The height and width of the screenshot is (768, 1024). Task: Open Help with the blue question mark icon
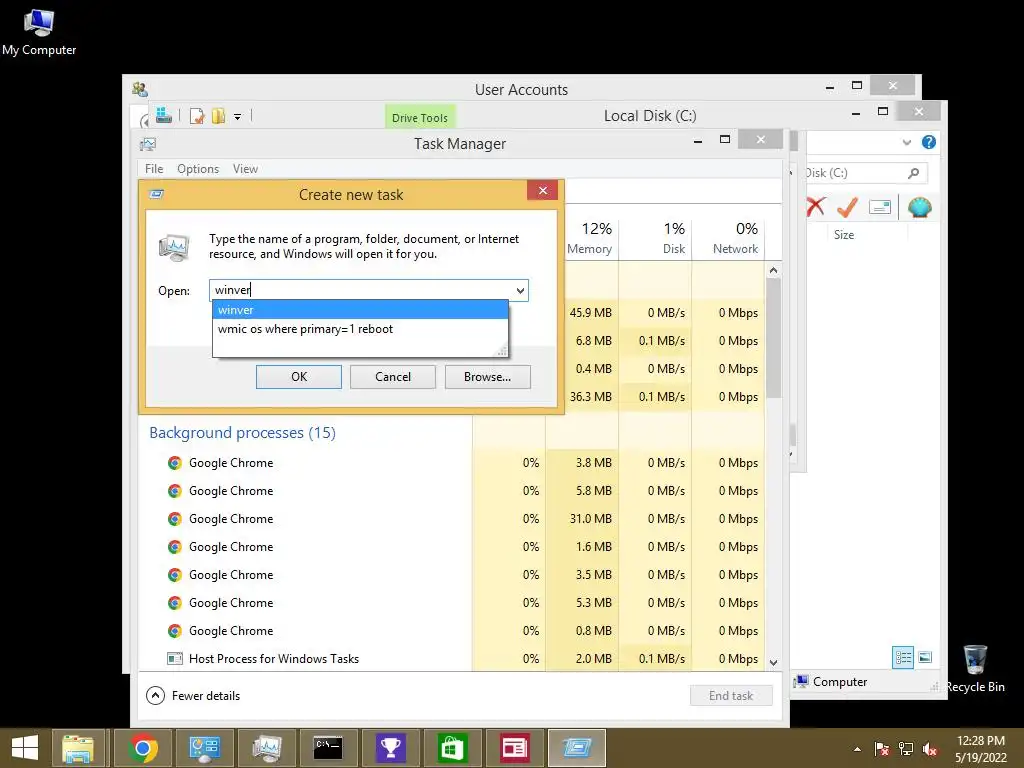point(929,142)
